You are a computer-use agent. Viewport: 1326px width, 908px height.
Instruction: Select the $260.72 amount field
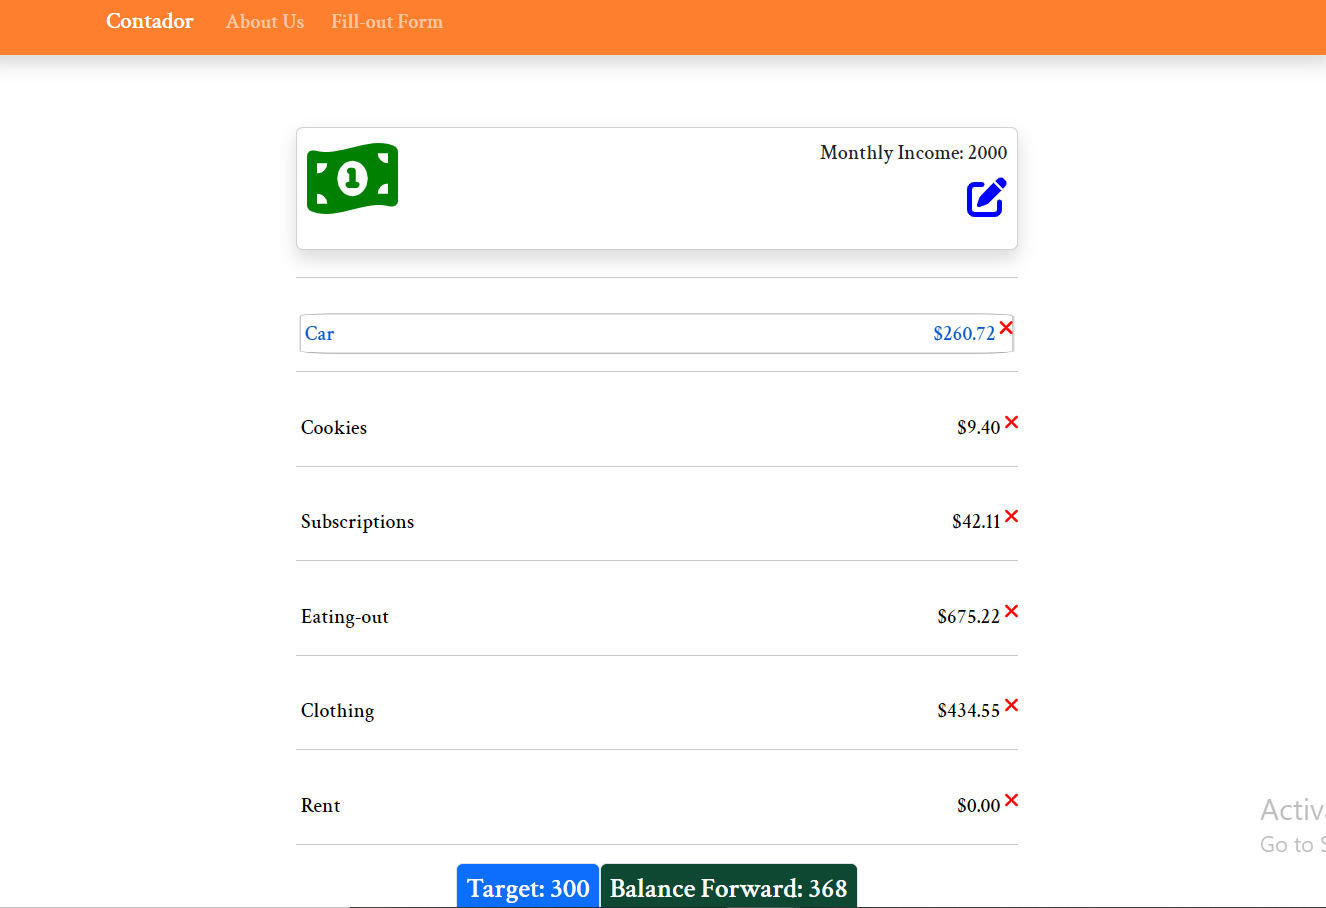point(963,333)
